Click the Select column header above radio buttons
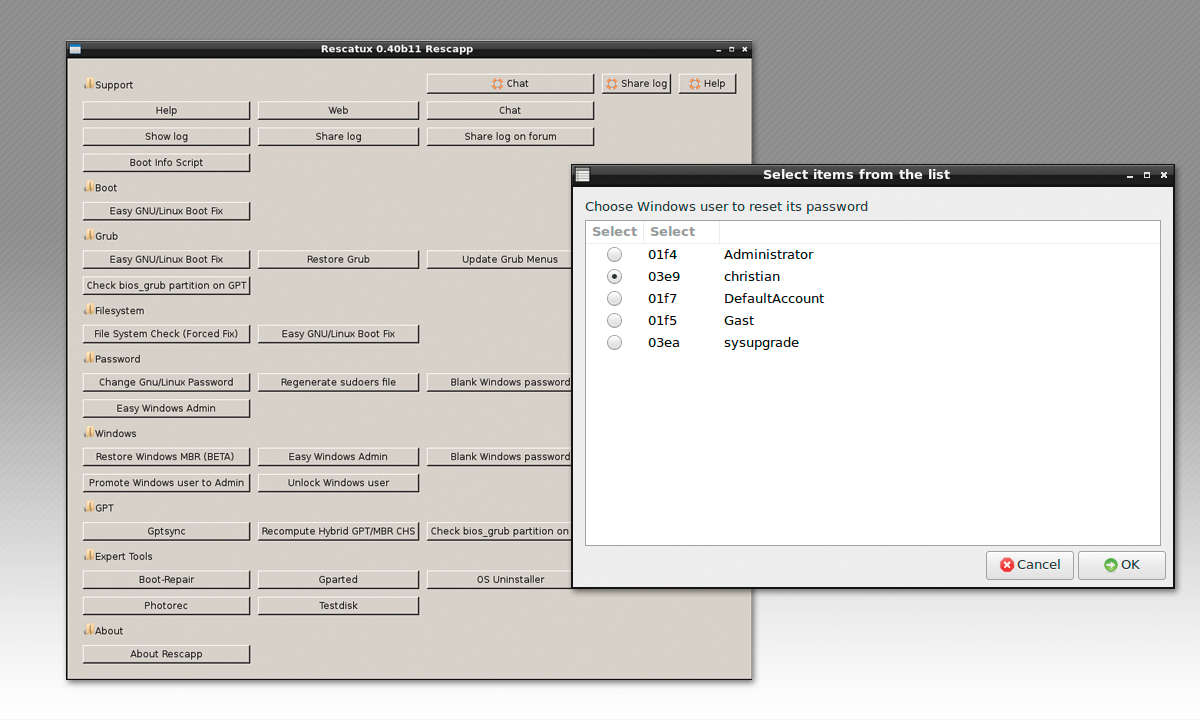Screen dimensions: 1200x720 [x=614, y=232]
